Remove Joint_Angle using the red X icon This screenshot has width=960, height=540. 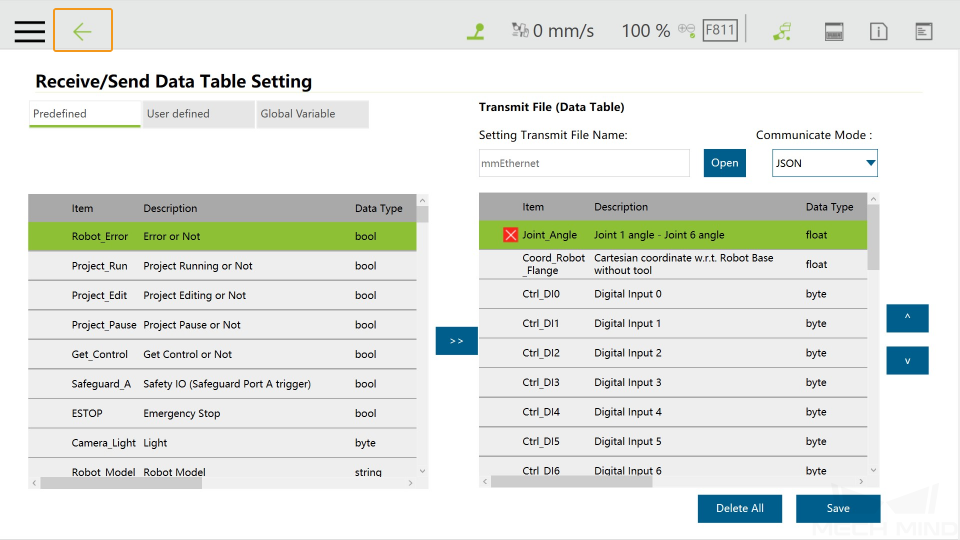(x=510, y=235)
